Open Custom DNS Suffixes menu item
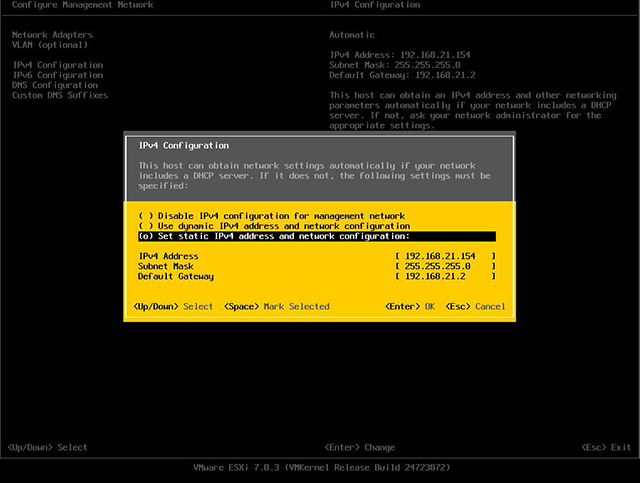This screenshot has height=483, width=640. 60,95
